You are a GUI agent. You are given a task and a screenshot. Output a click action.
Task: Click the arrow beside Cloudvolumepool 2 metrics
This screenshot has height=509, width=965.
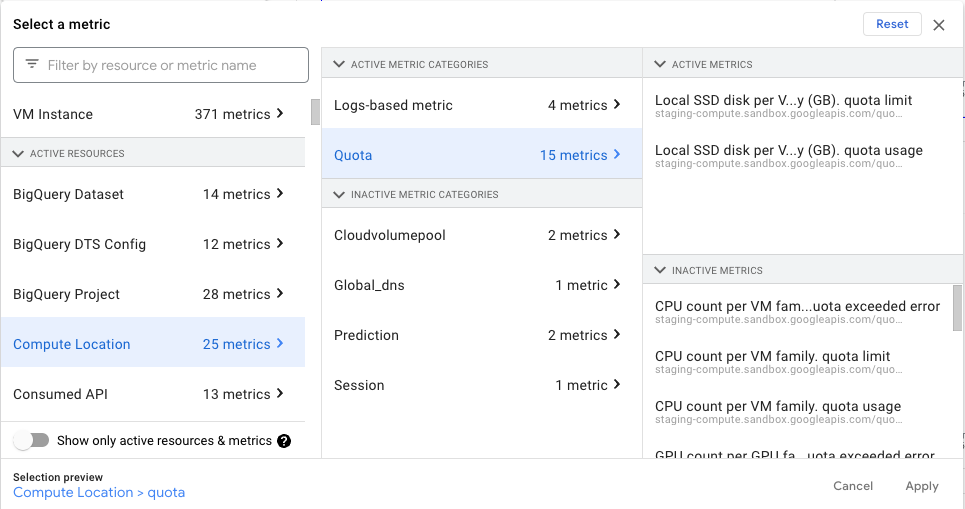coord(617,235)
